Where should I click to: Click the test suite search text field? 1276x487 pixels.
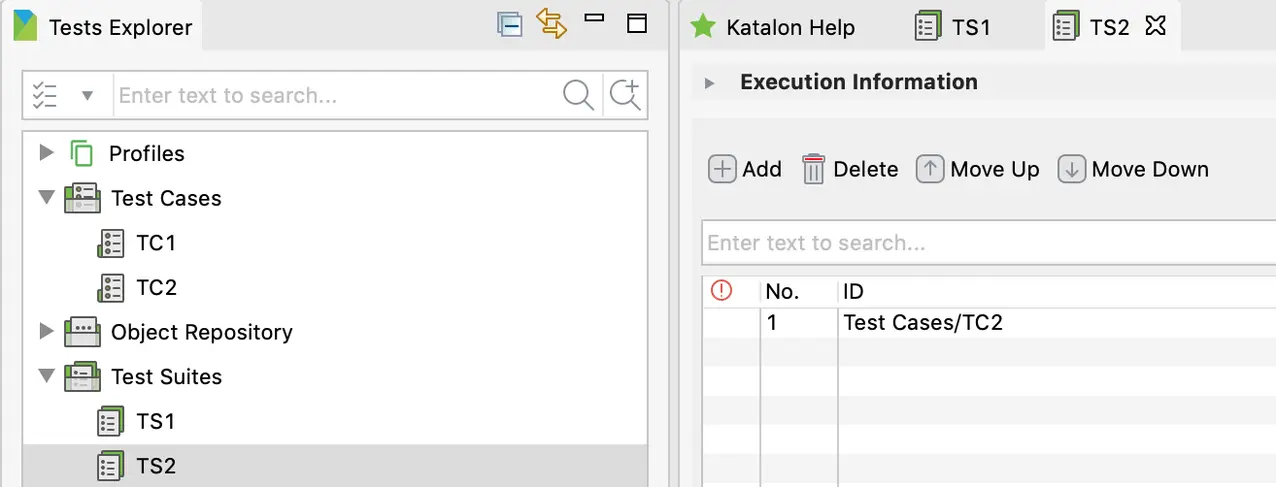coord(985,243)
